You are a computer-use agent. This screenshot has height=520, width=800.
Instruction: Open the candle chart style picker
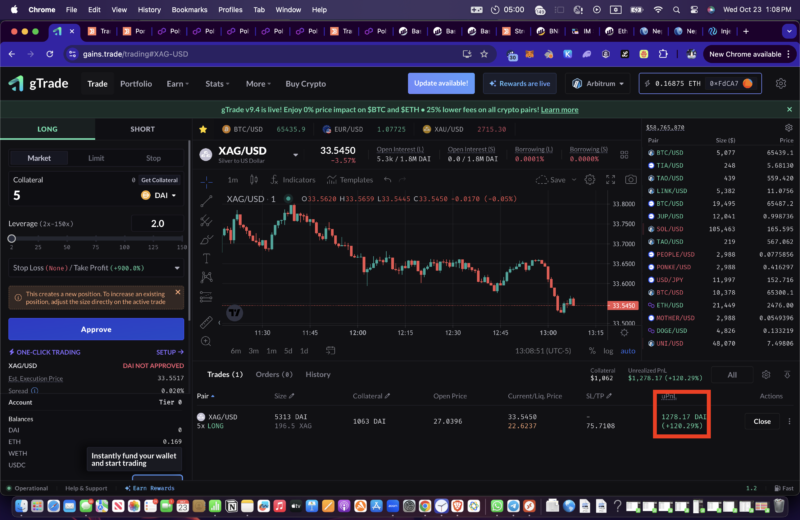tap(254, 180)
